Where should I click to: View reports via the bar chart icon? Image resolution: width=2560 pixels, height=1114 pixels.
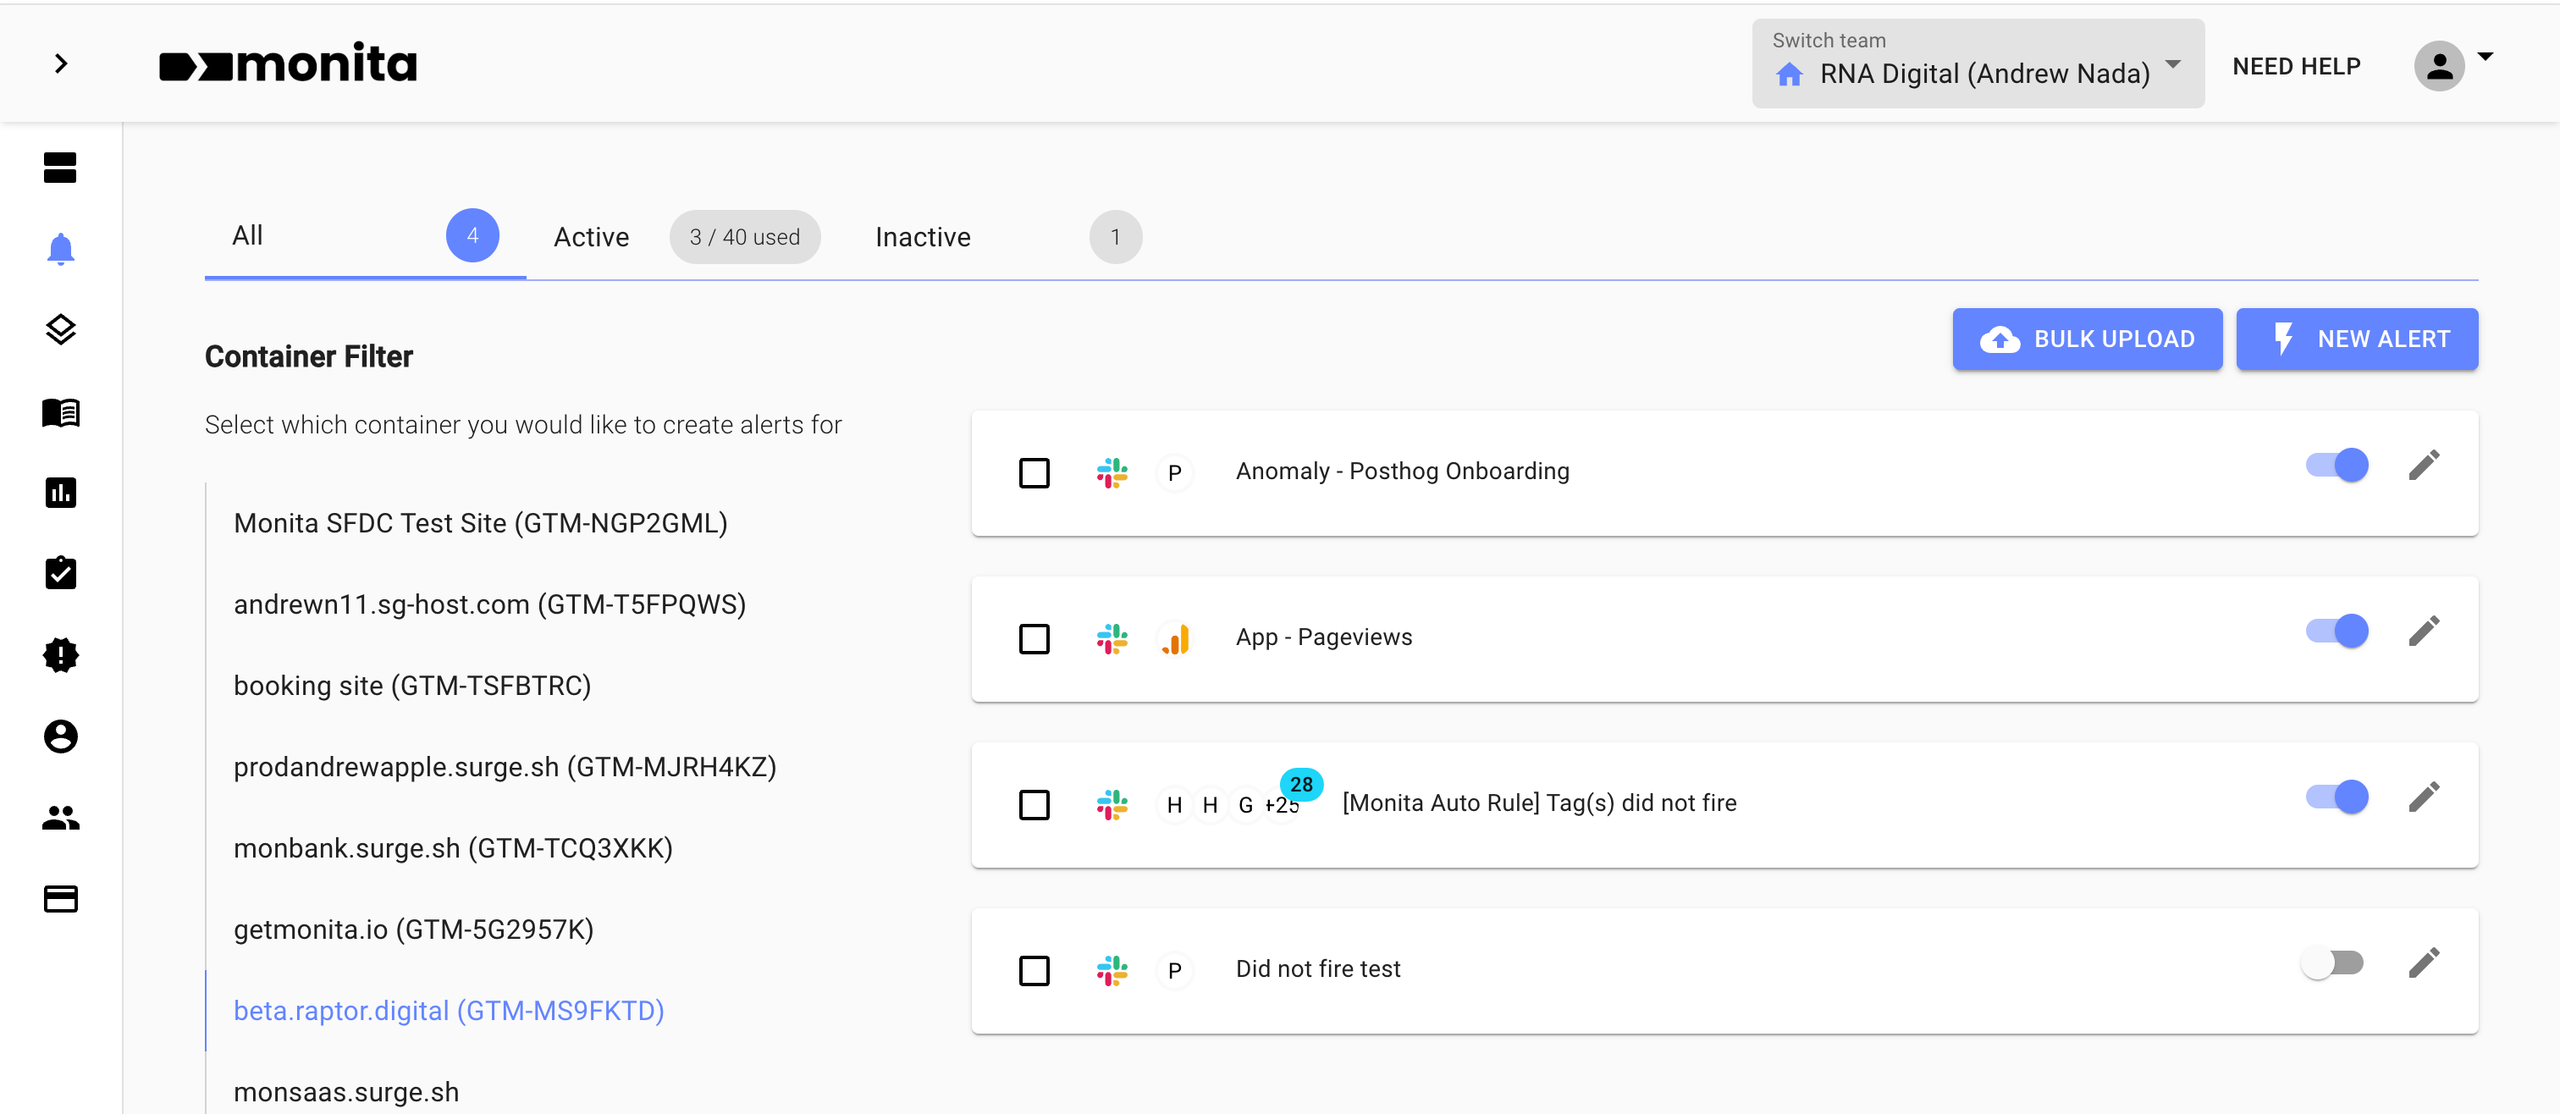pyautogui.click(x=61, y=492)
